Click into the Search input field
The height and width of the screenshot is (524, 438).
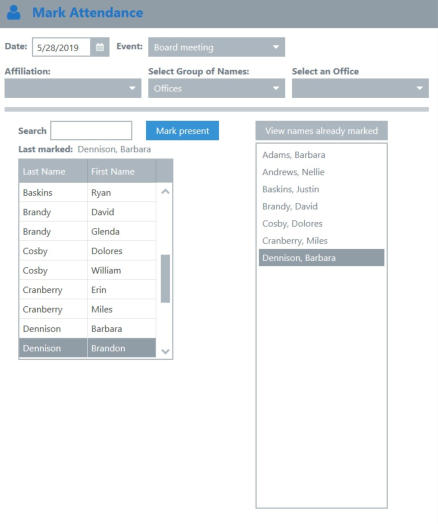(x=91, y=131)
